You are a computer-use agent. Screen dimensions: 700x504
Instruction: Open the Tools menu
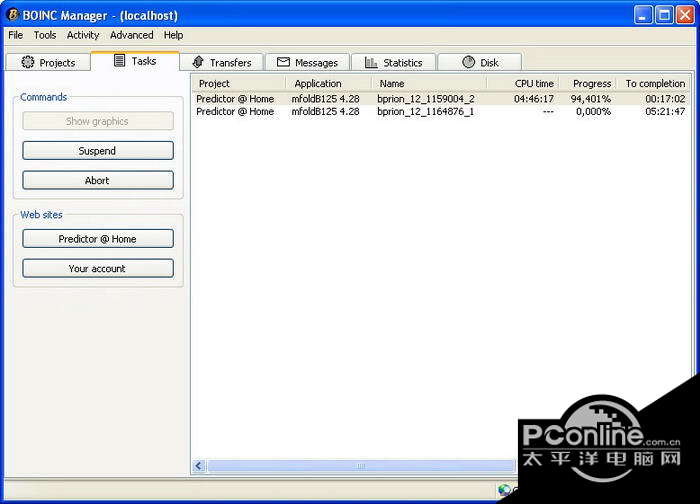coord(45,35)
